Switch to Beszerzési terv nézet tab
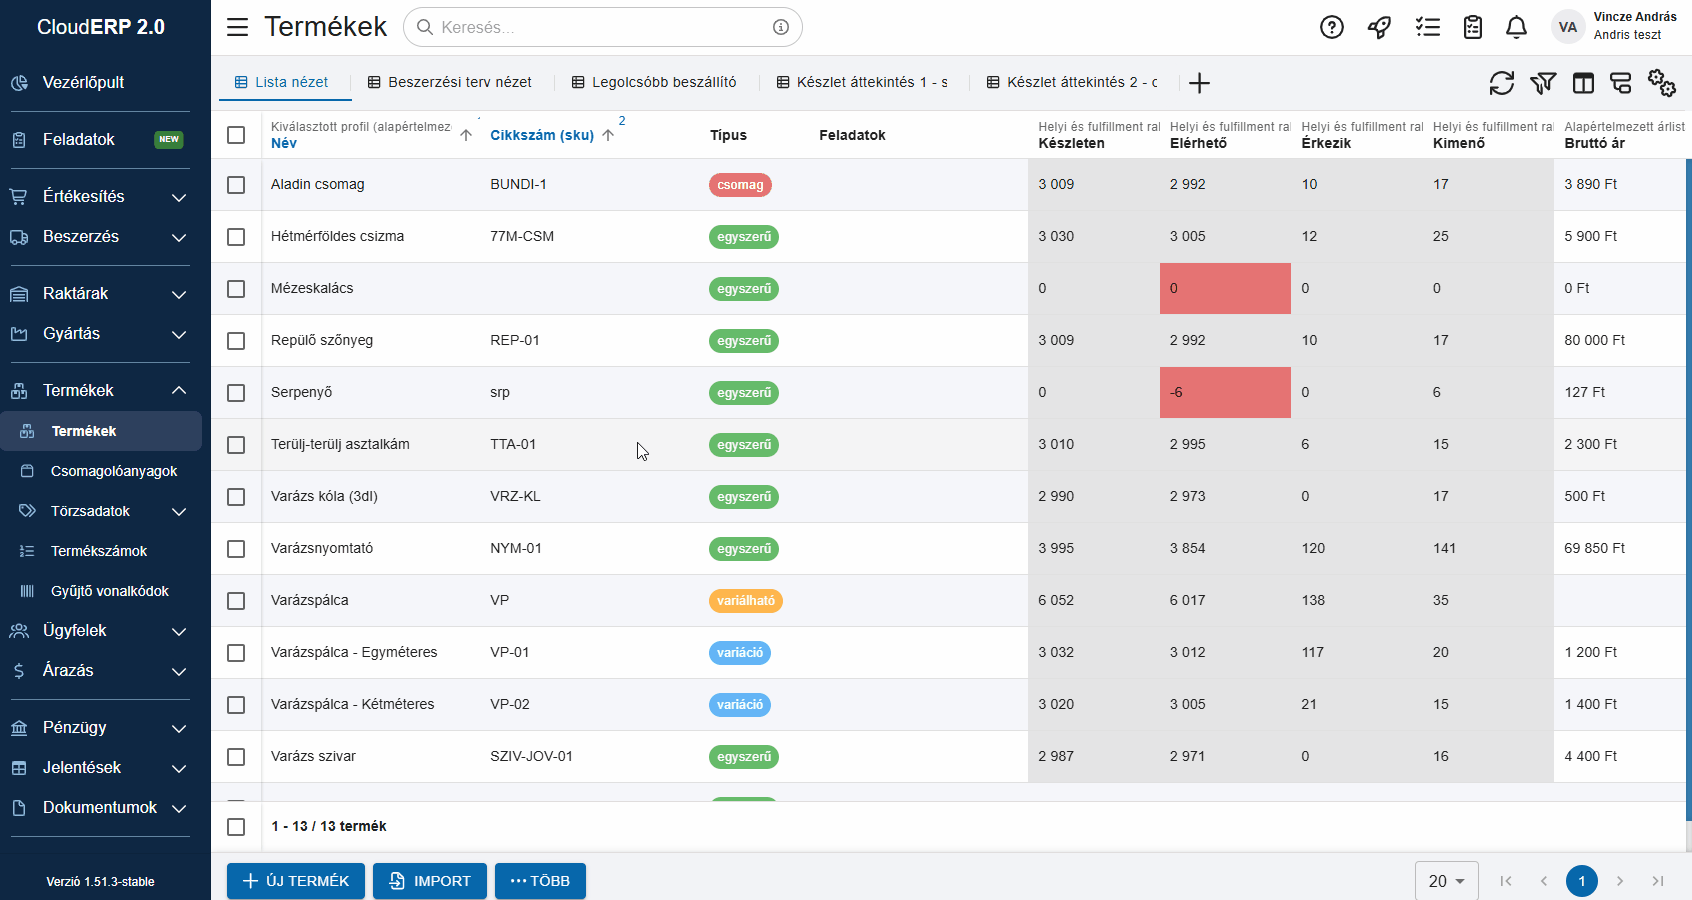 (x=450, y=82)
